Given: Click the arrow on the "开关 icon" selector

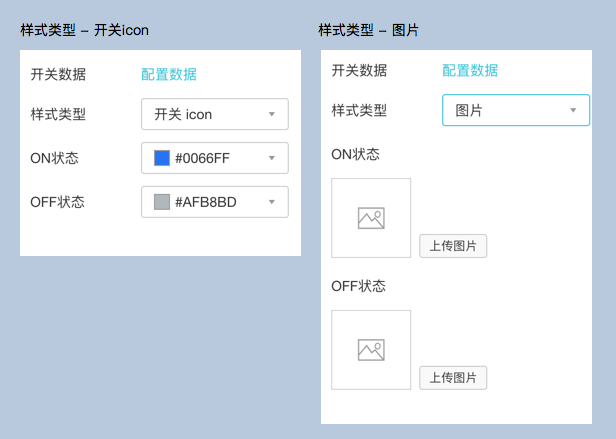Looking at the screenshot, I should (271, 114).
